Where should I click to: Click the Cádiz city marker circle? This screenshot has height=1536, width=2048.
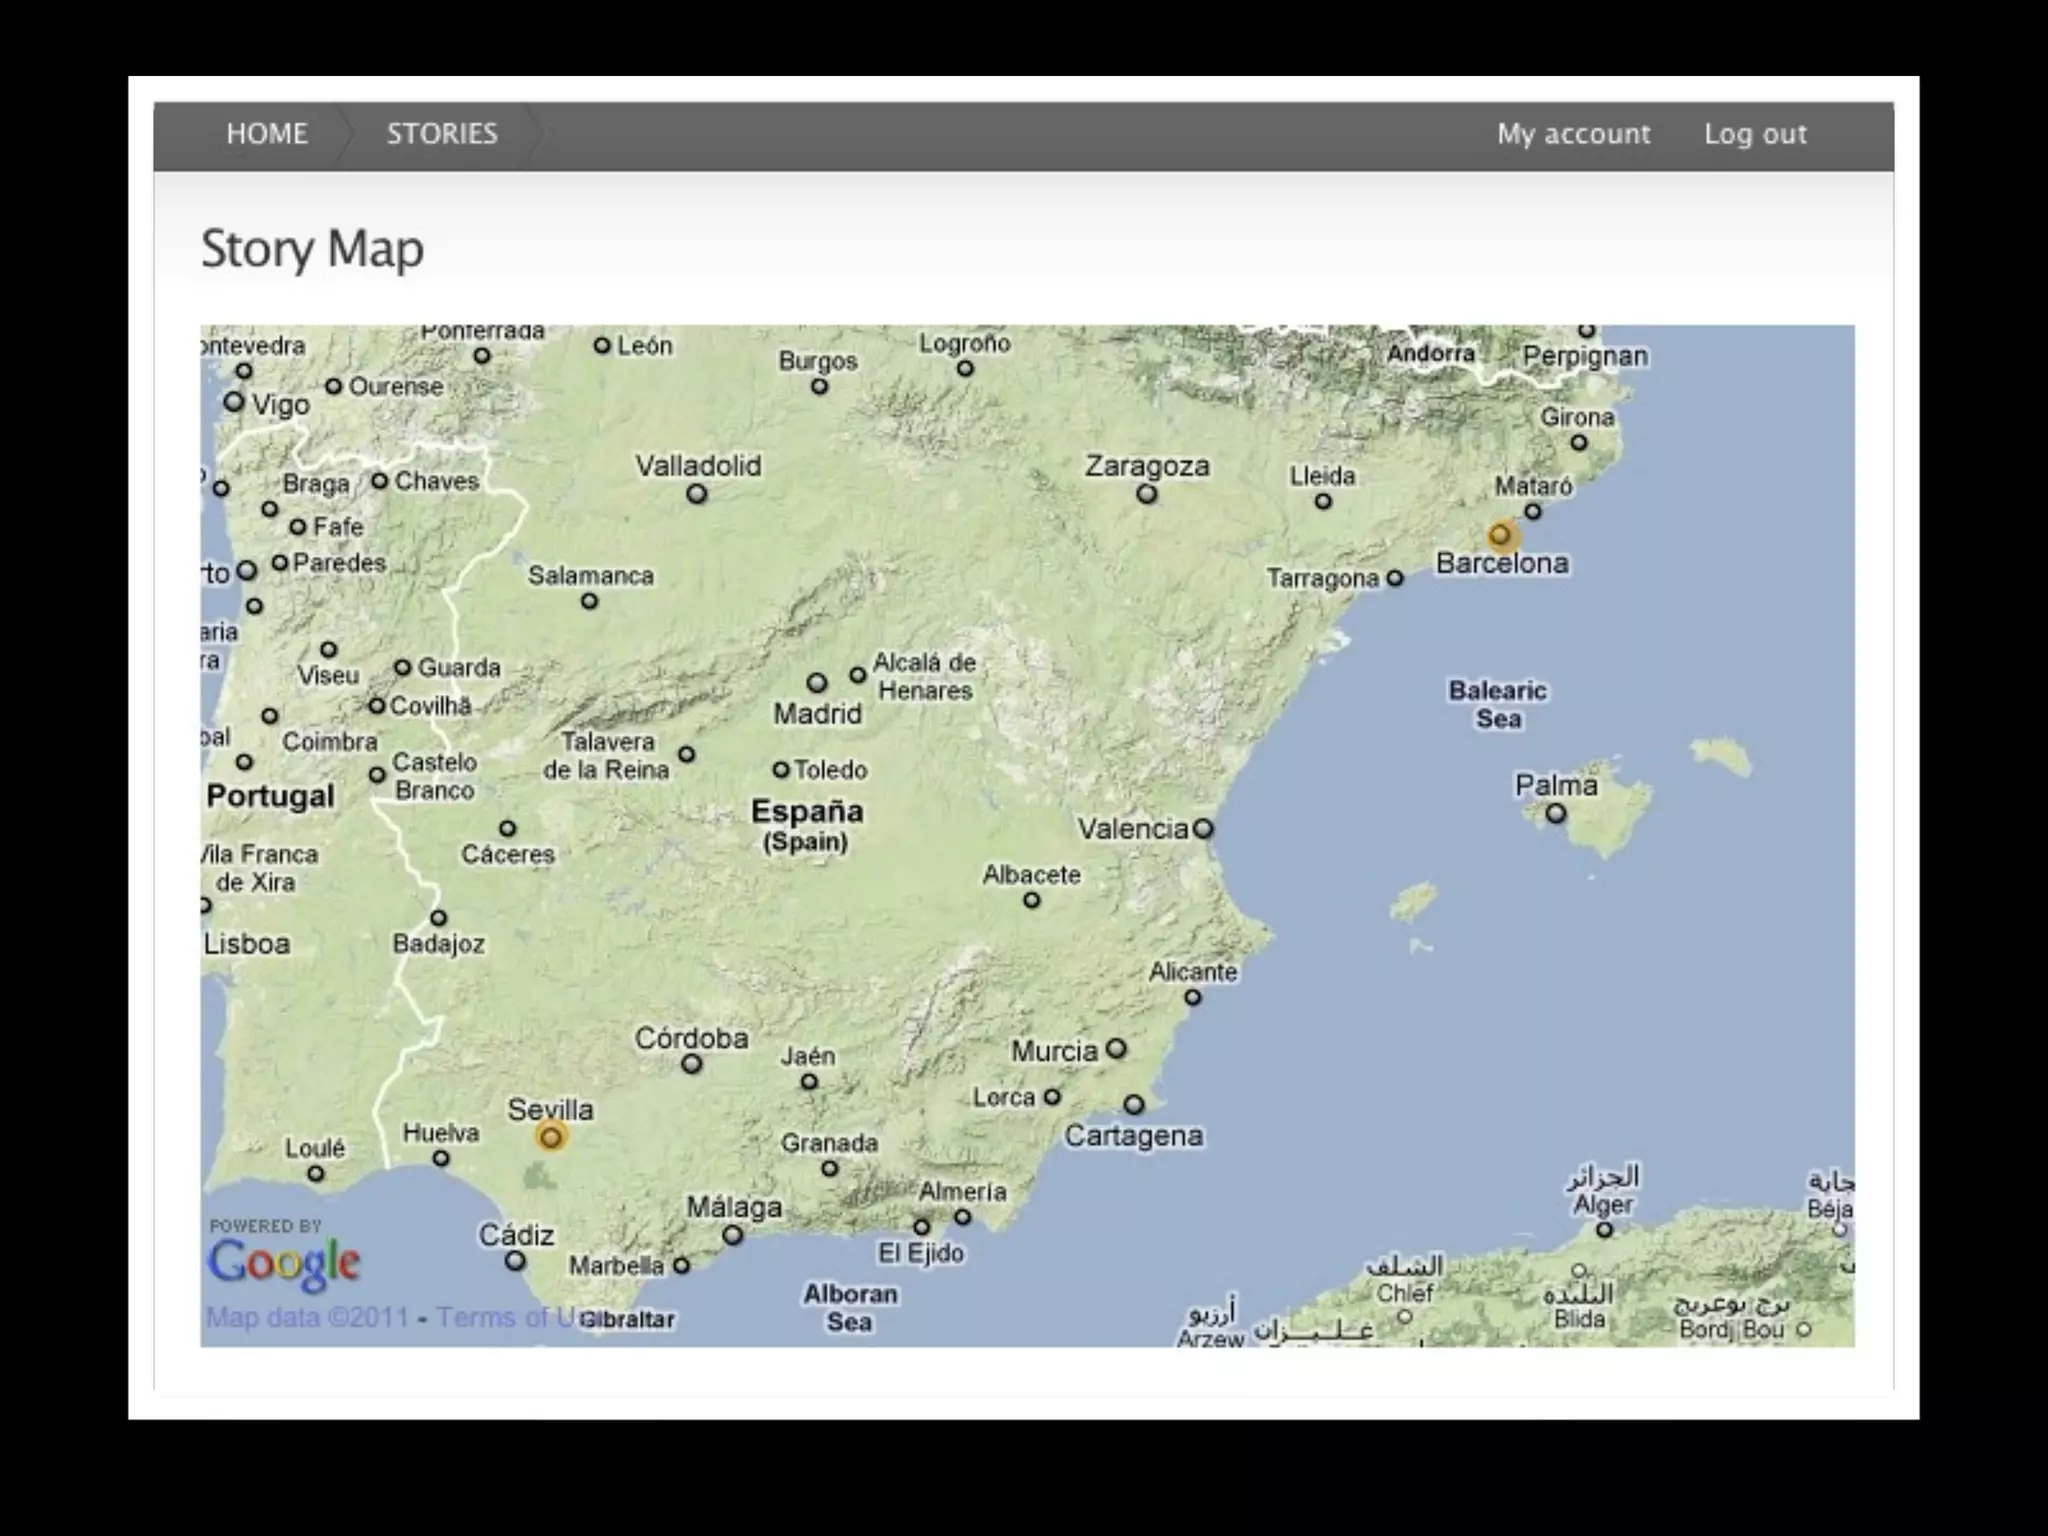515,1261
